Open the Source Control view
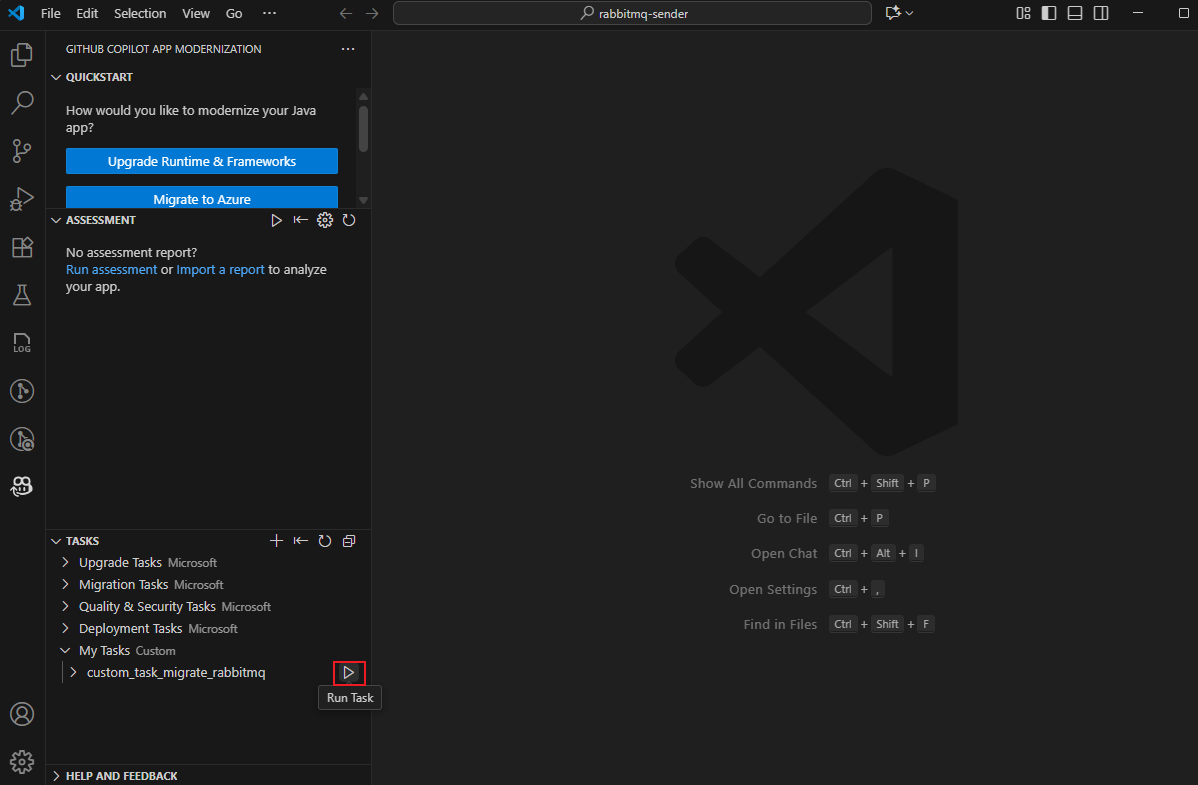 click(x=22, y=150)
